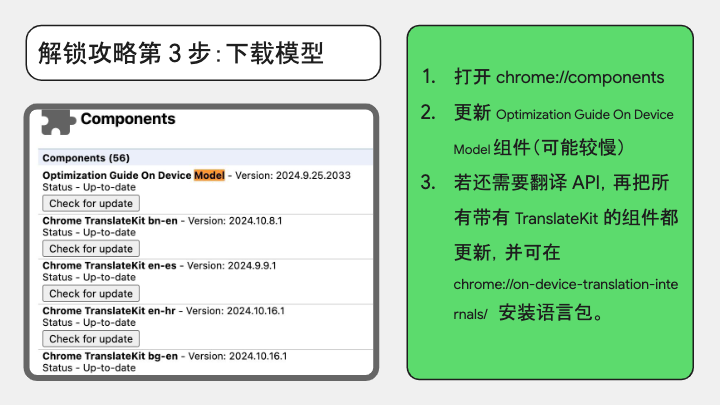Click 'chrome://on-device-translation-inte' URL text
This screenshot has height=405, width=720.
click(566, 285)
